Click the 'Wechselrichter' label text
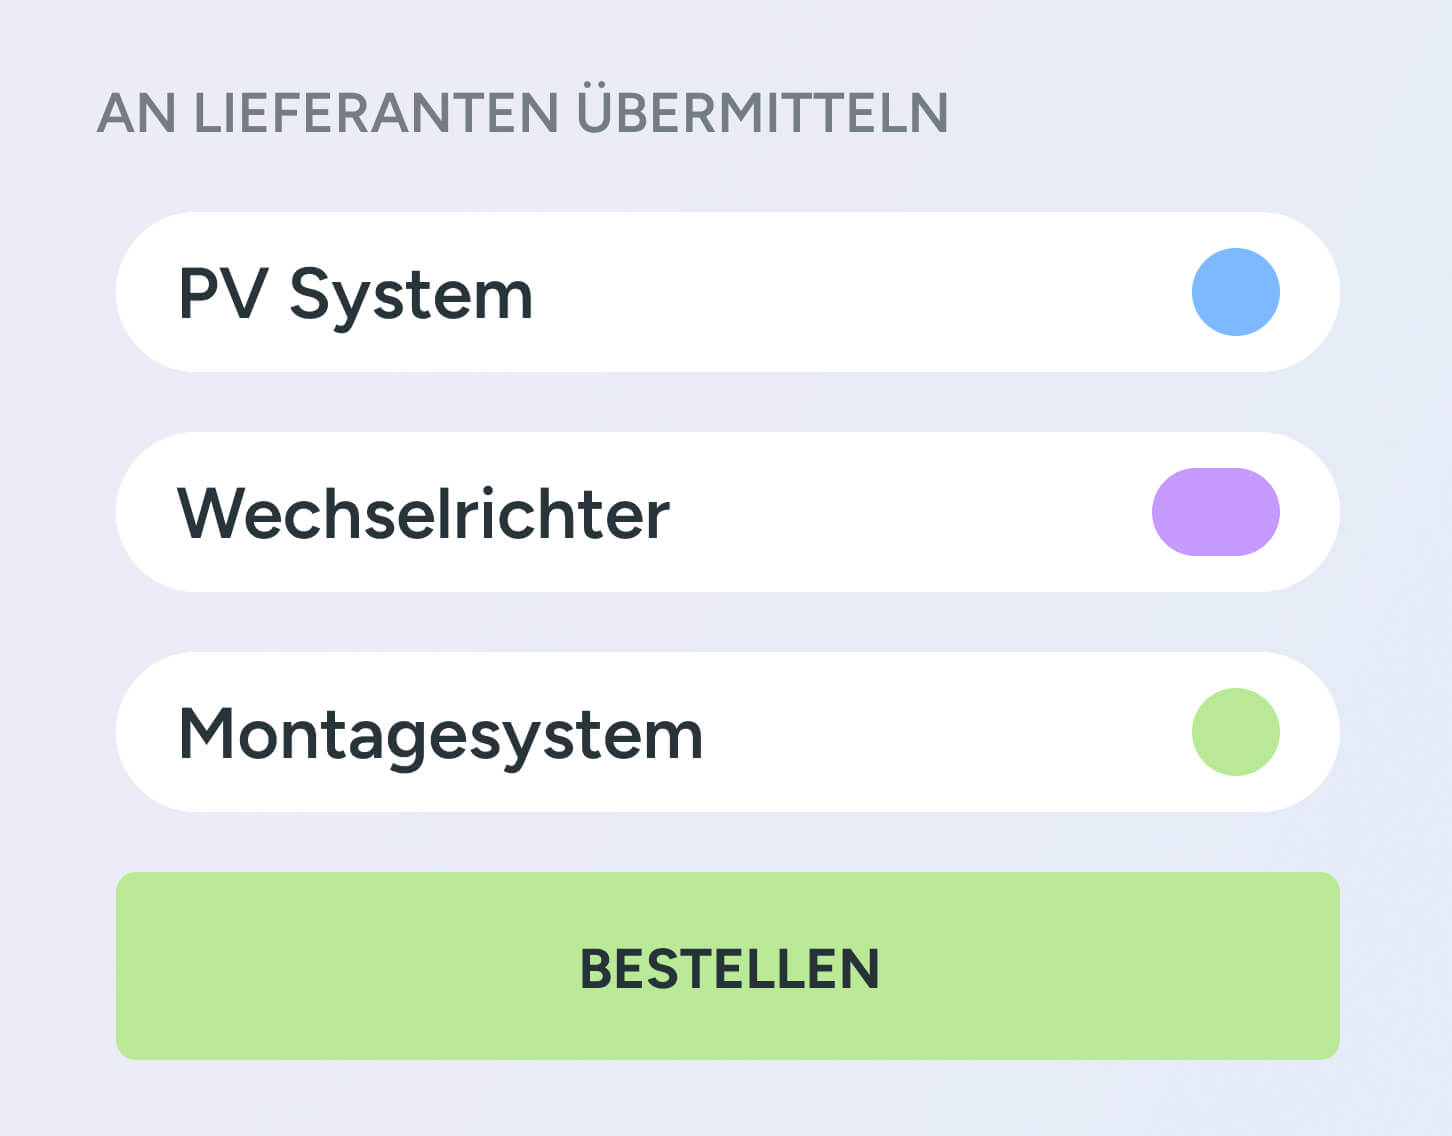The width and height of the screenshot is (1452, 1136). pos(423,513)
